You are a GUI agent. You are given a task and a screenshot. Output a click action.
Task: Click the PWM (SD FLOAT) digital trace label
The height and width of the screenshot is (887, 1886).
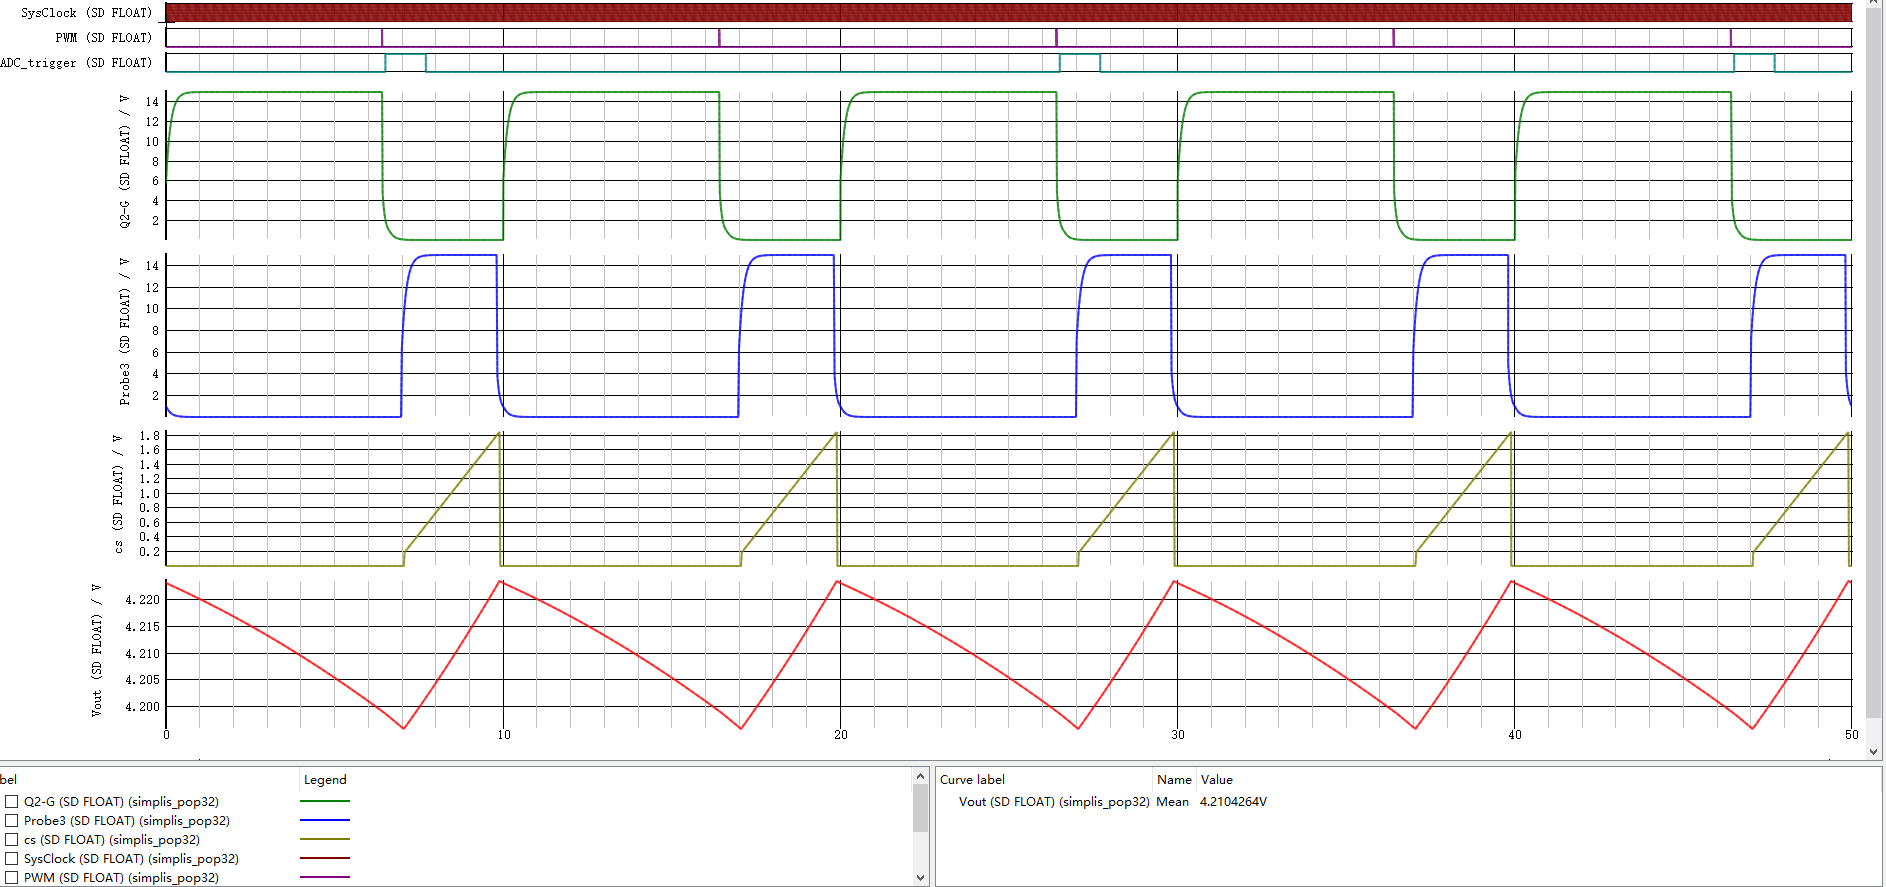(x=104, y=38)
